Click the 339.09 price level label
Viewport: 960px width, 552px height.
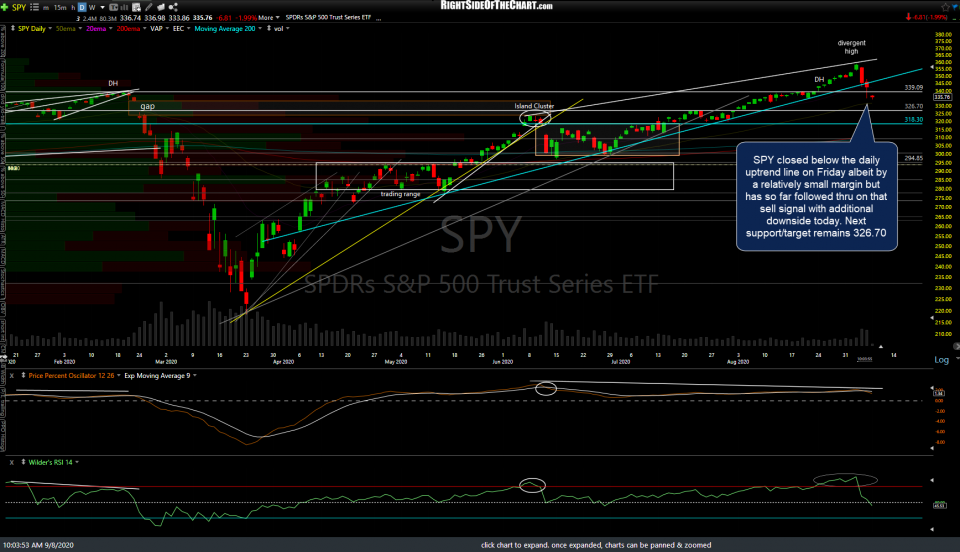pyautogui.click(x=913, y=88)
